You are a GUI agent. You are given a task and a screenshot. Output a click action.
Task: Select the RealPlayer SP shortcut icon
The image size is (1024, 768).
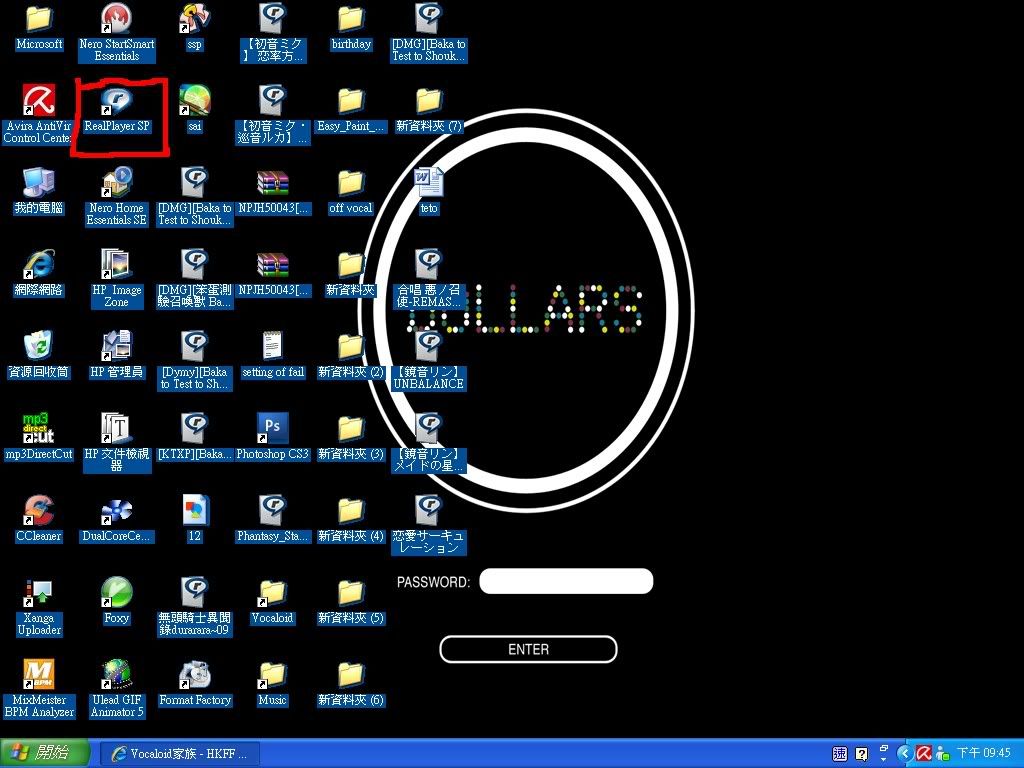pyautogui.click(x=117, y=109)
